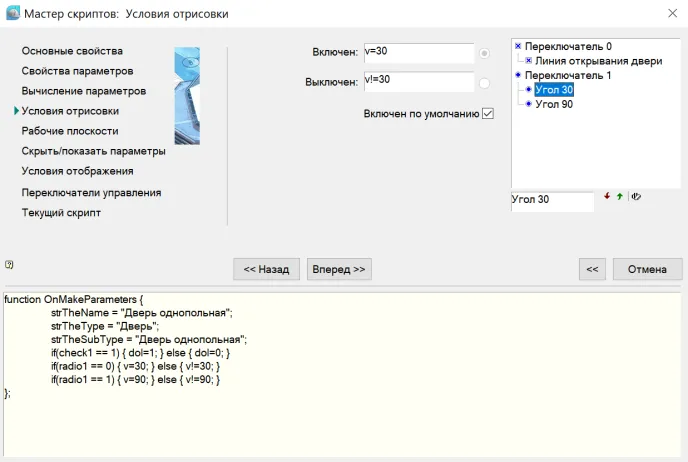The width and height of the screenshot is (688, 462).
Task: Select the radio button next to Выключен
Action: [x=485, y=83]
